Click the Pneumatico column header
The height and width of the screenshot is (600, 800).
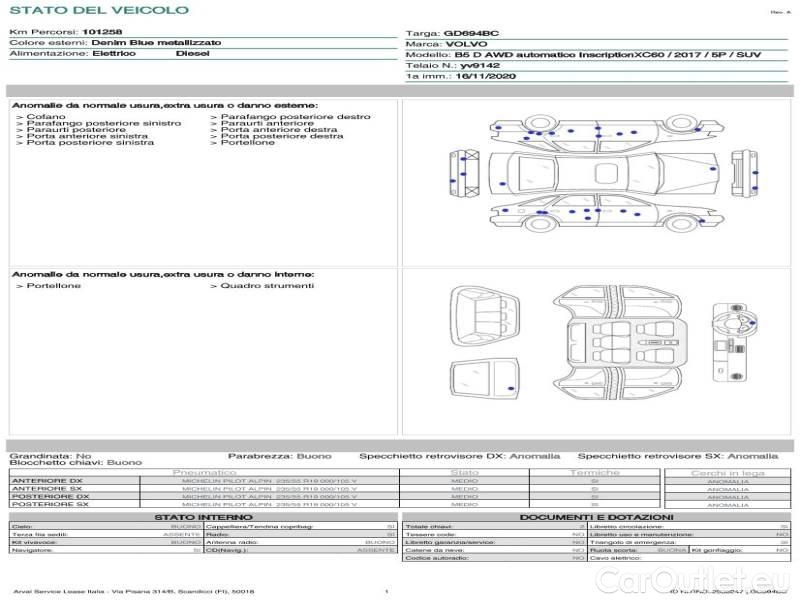(x=204, y=472)
